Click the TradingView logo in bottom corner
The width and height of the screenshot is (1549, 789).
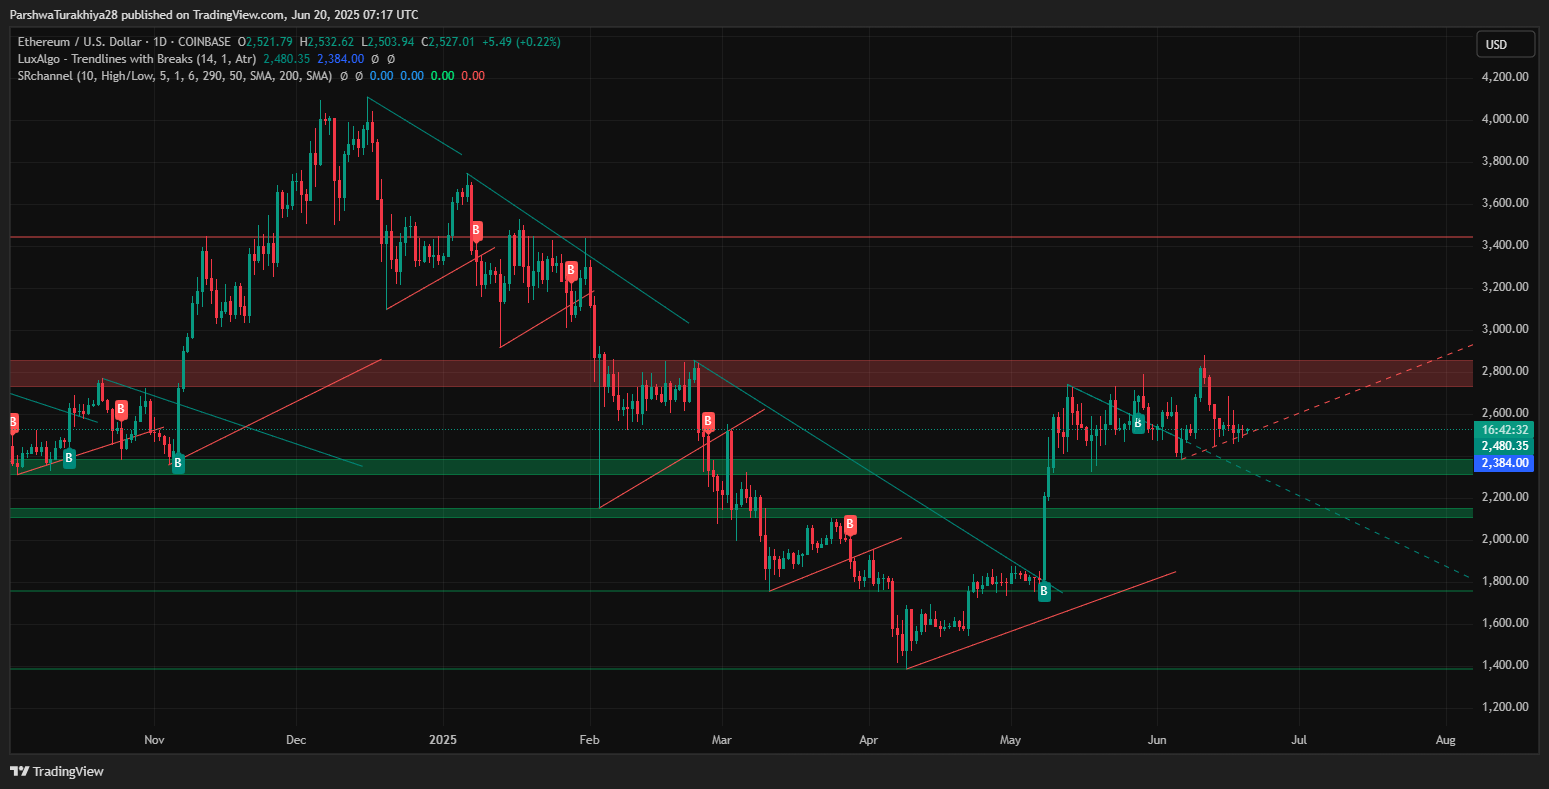(x=57, y=771)
